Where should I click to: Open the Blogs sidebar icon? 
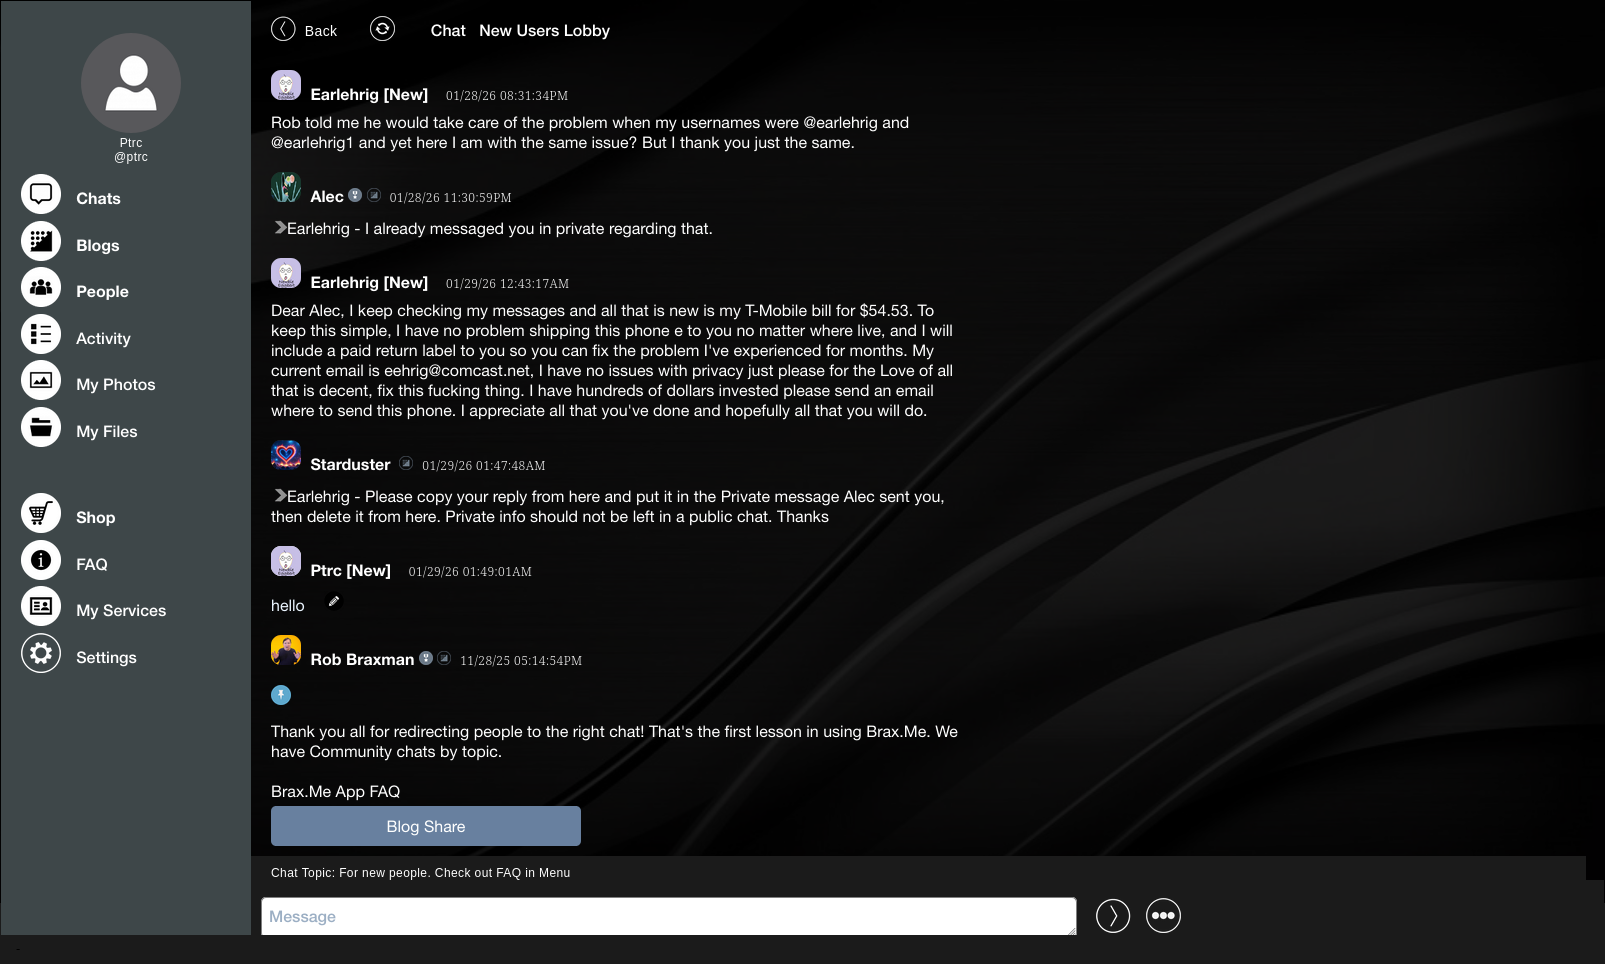41,240
